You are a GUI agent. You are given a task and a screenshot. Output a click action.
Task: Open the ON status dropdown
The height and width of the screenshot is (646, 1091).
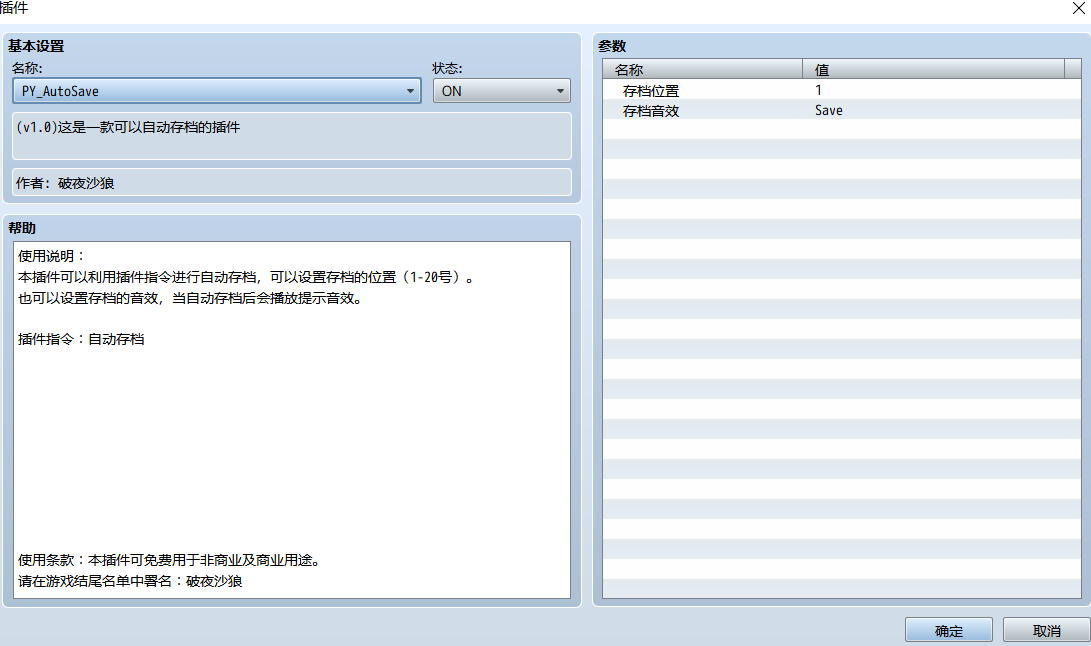coord(502,91)
